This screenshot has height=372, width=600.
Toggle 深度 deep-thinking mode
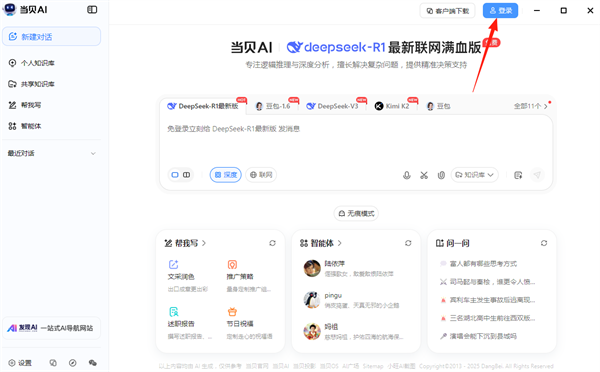click(226, 175)
